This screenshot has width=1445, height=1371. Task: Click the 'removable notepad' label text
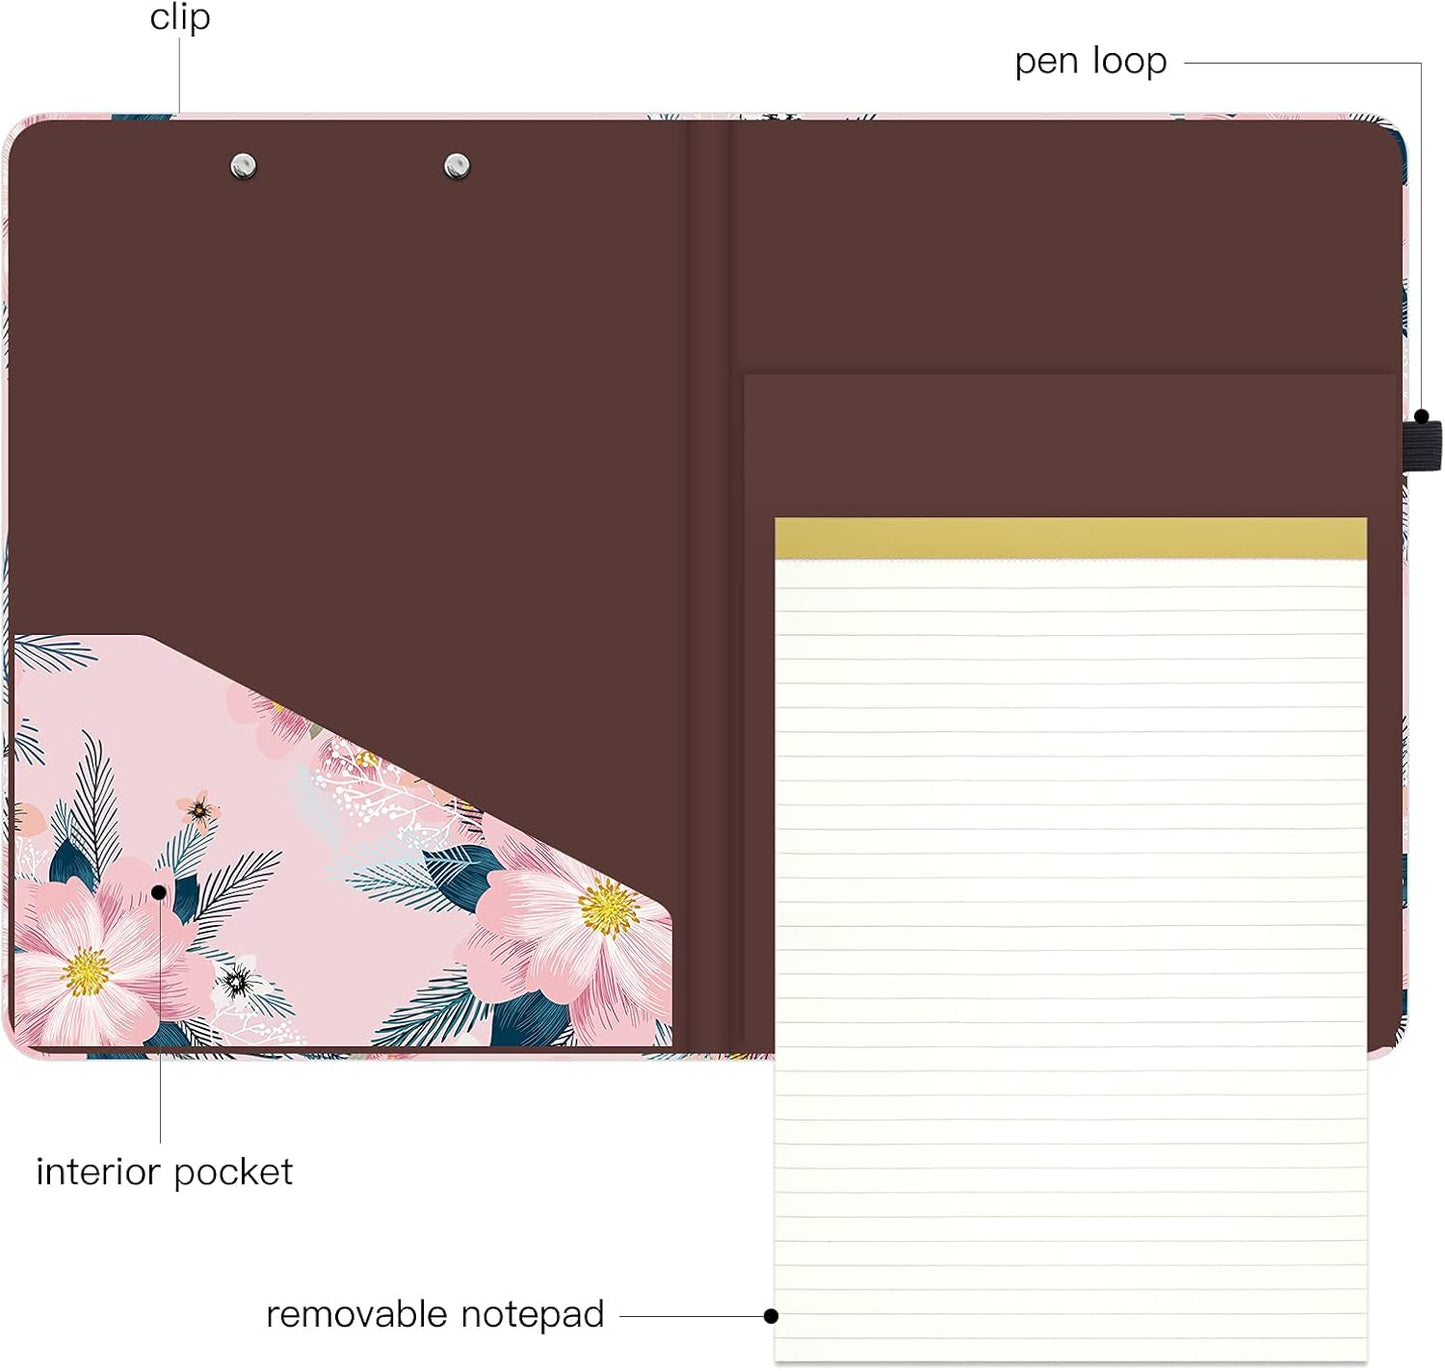click(x=435, y=1314)
